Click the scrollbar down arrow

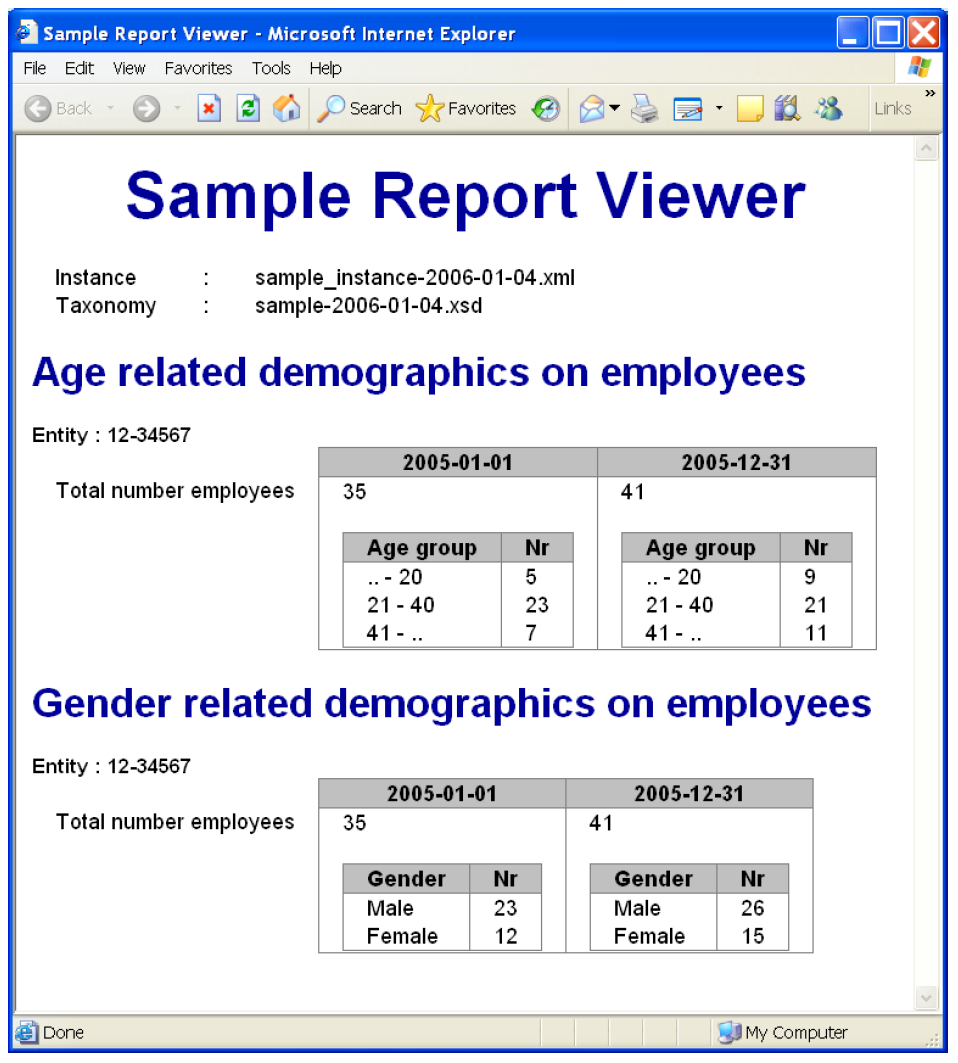(926, 997)
